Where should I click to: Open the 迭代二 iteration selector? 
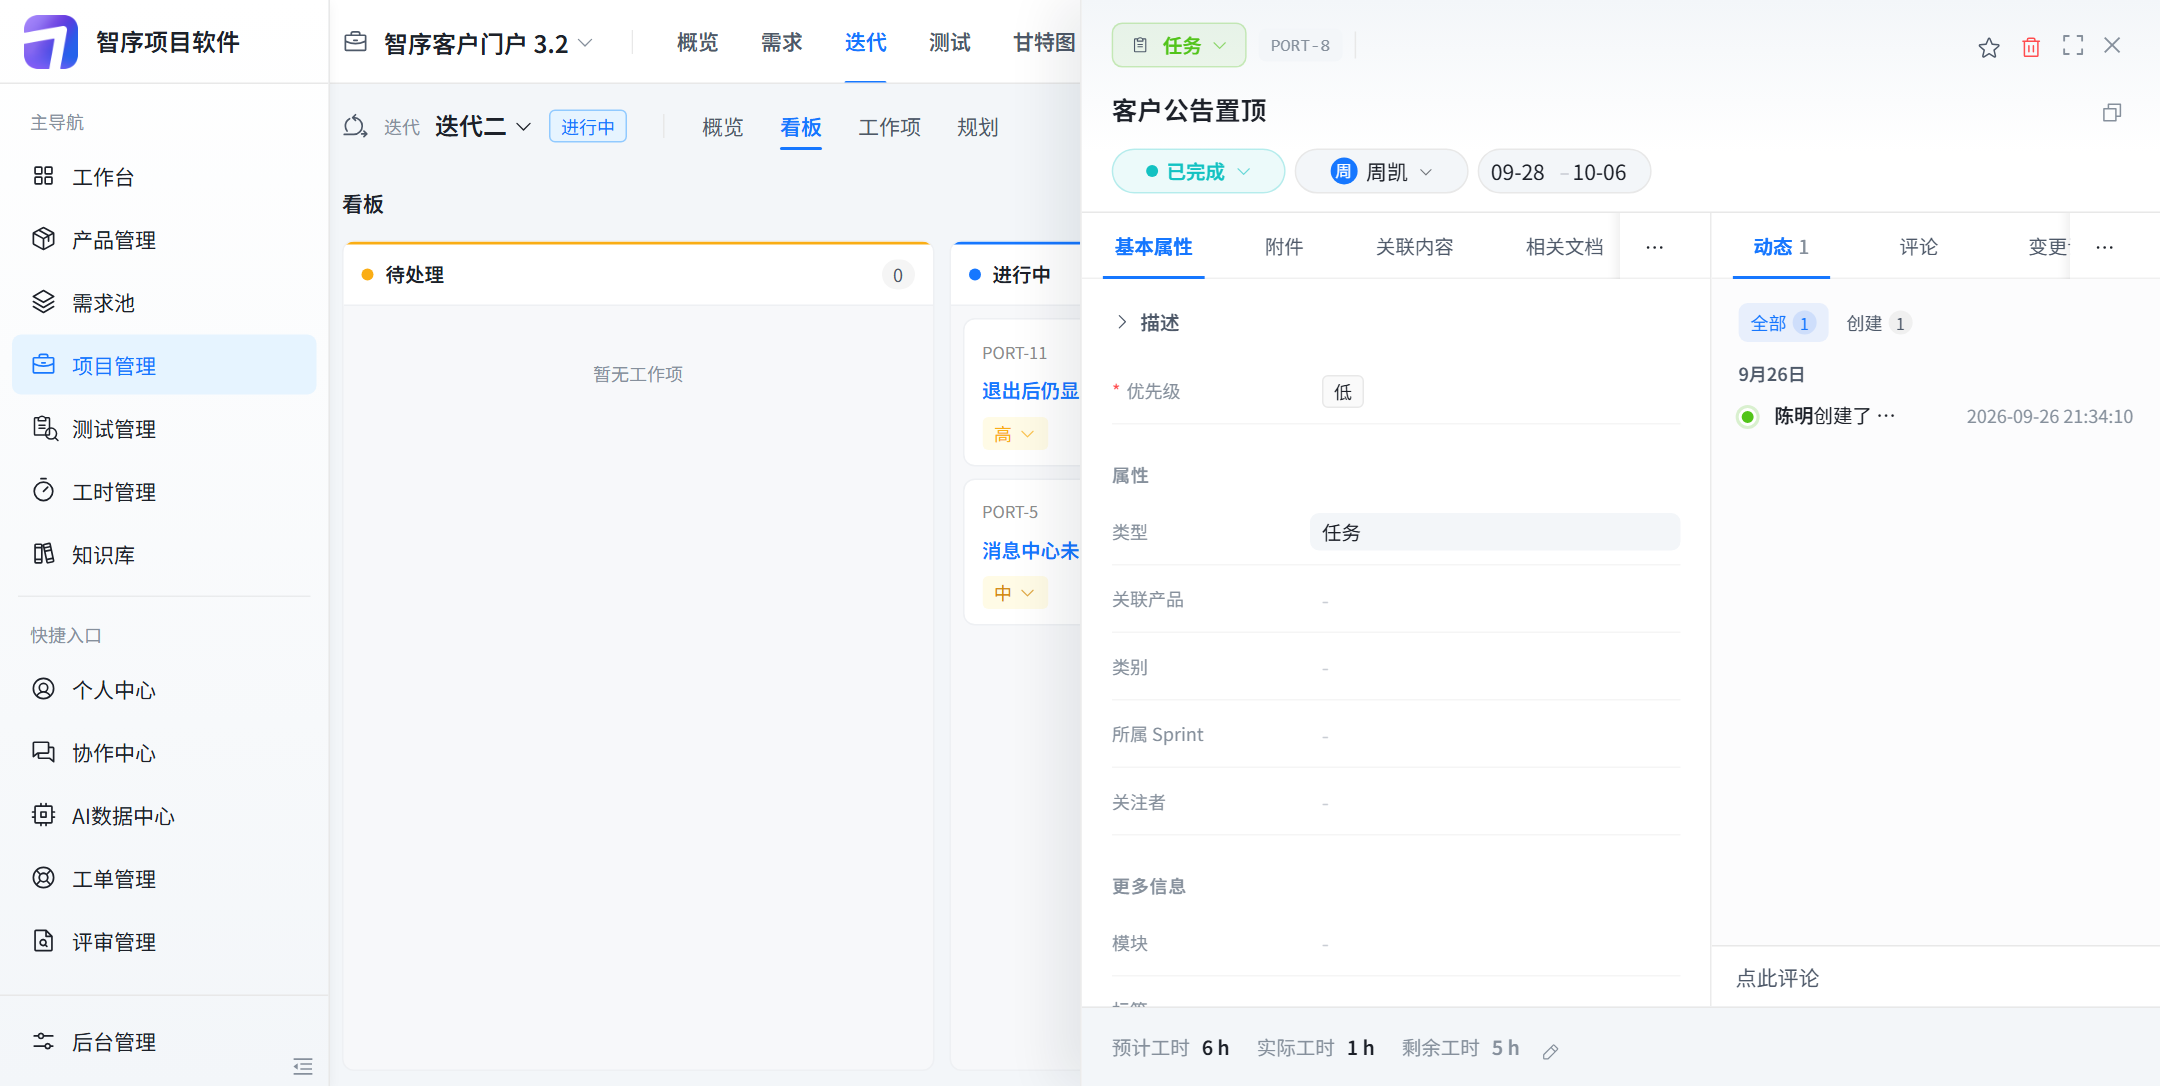tap(483, 127)
